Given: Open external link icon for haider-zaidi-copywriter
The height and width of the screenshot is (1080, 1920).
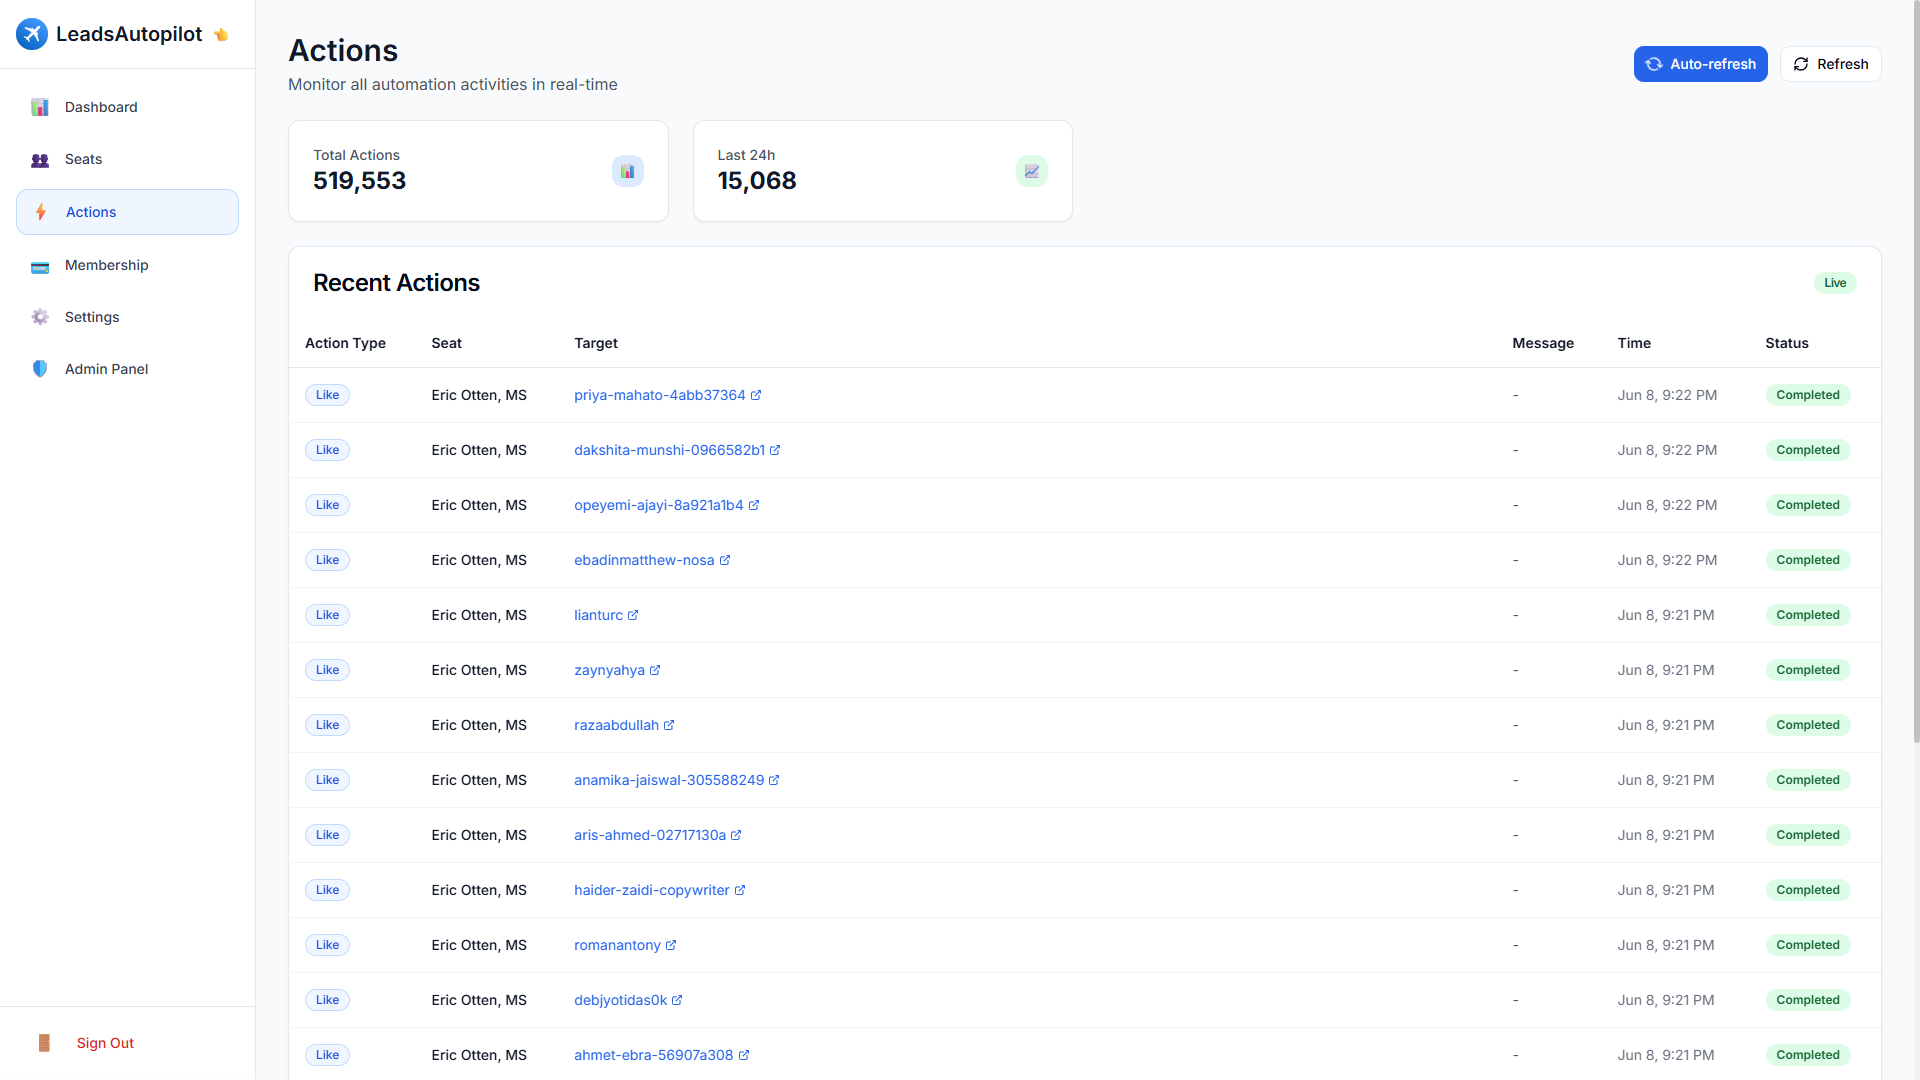Looking at the screenshot, I should [x=740, y=890].
